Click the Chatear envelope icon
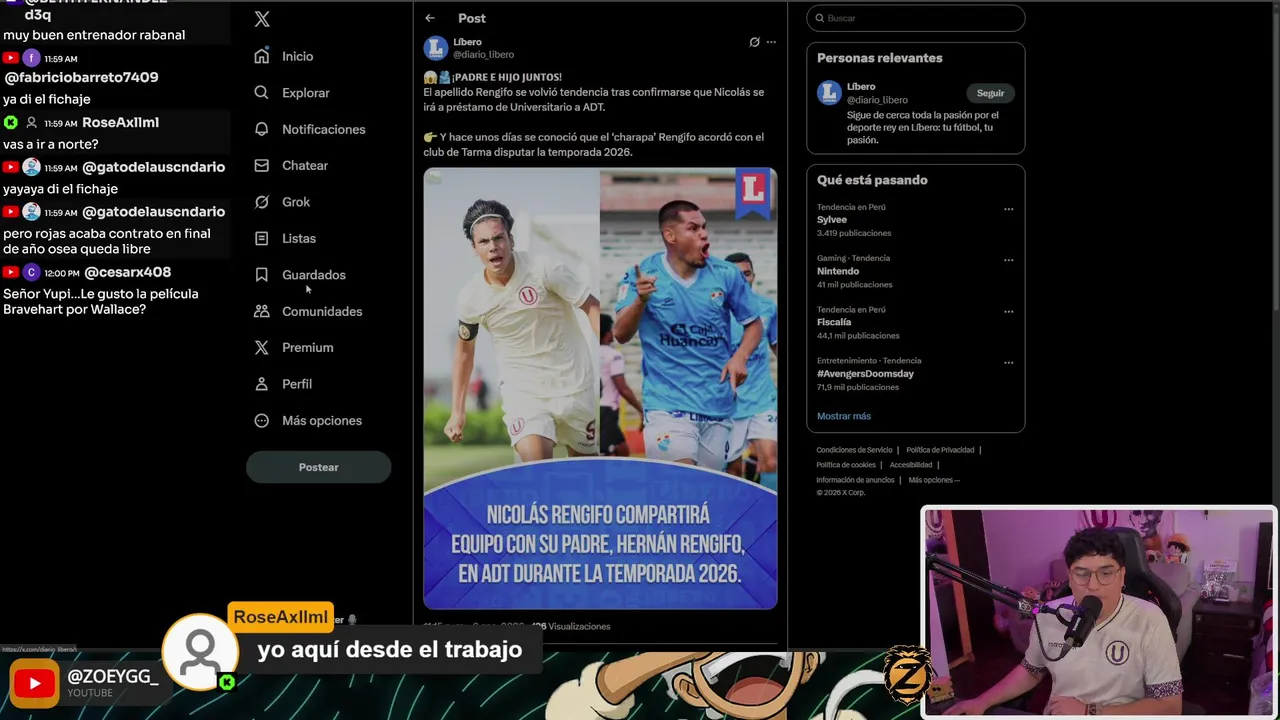 point(262,165)
